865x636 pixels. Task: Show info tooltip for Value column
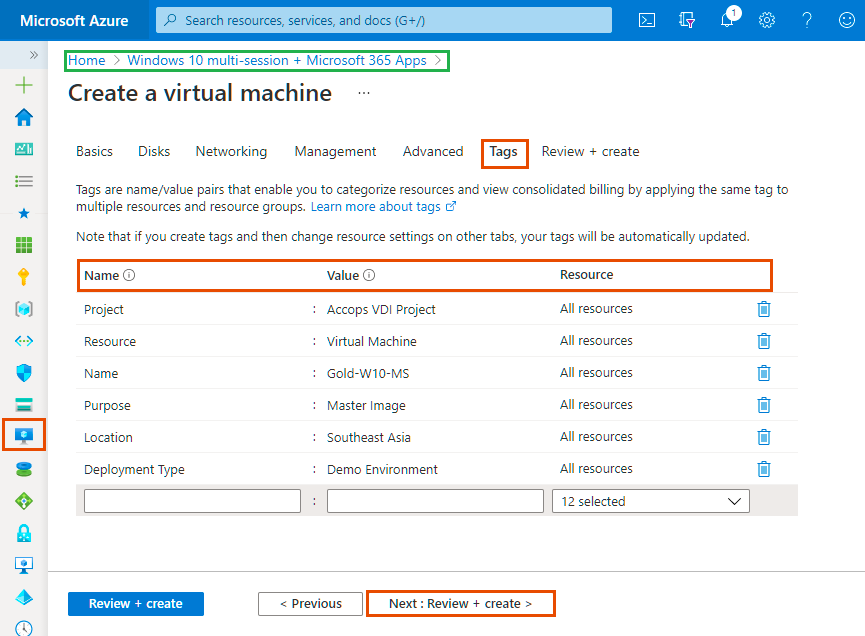369,275
